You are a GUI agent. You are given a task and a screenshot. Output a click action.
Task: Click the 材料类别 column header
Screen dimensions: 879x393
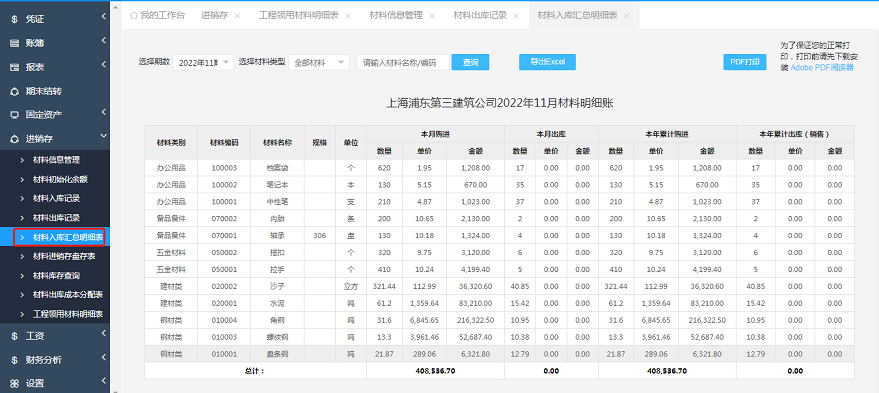[x=171, y=142]
